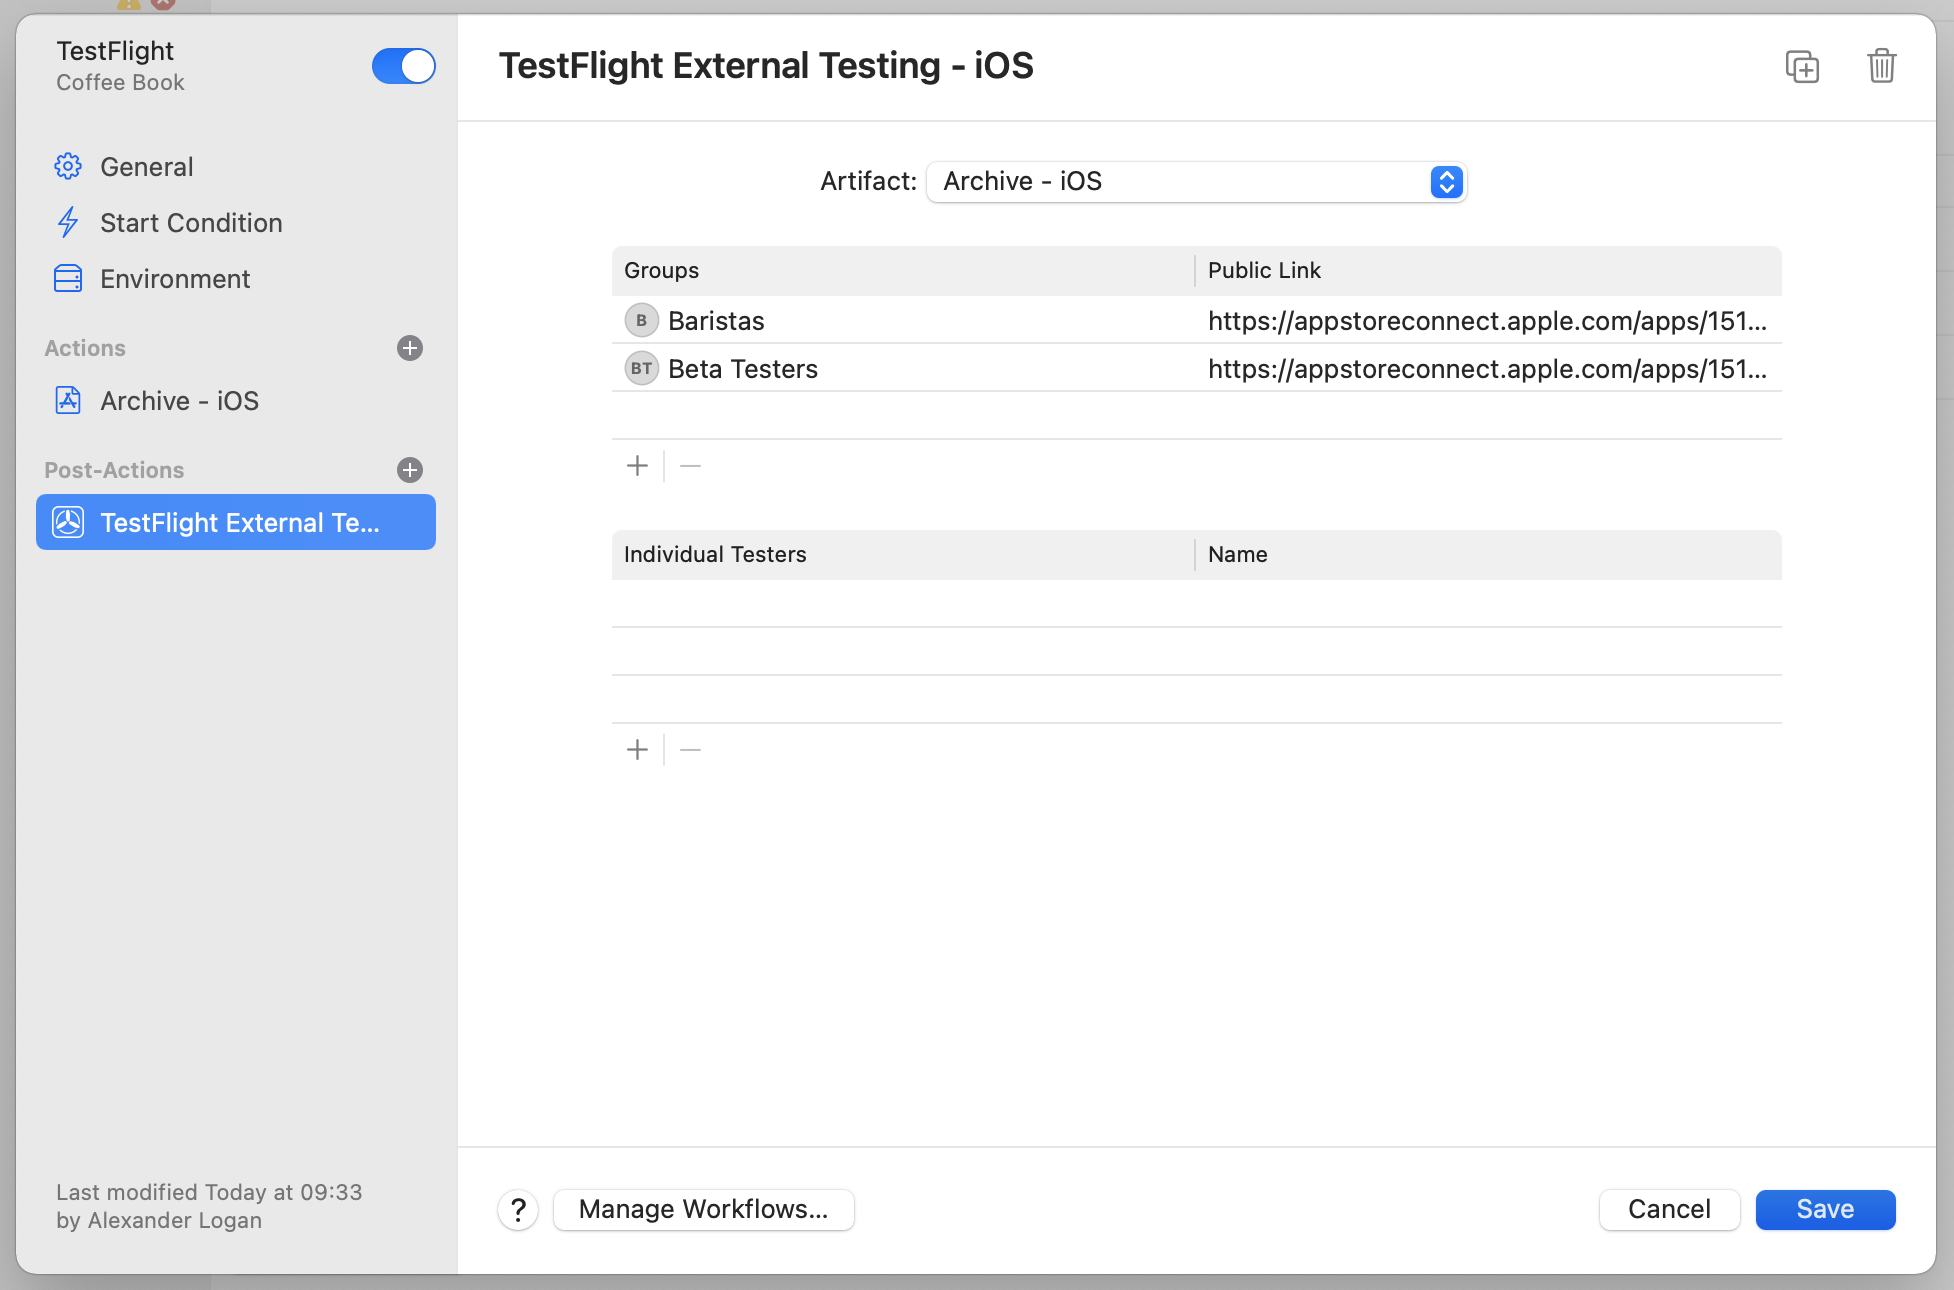Viewport: 1954px width, 1290px height.
Task: Add a new post-action with plus icon
Action: tap(410, 470)
